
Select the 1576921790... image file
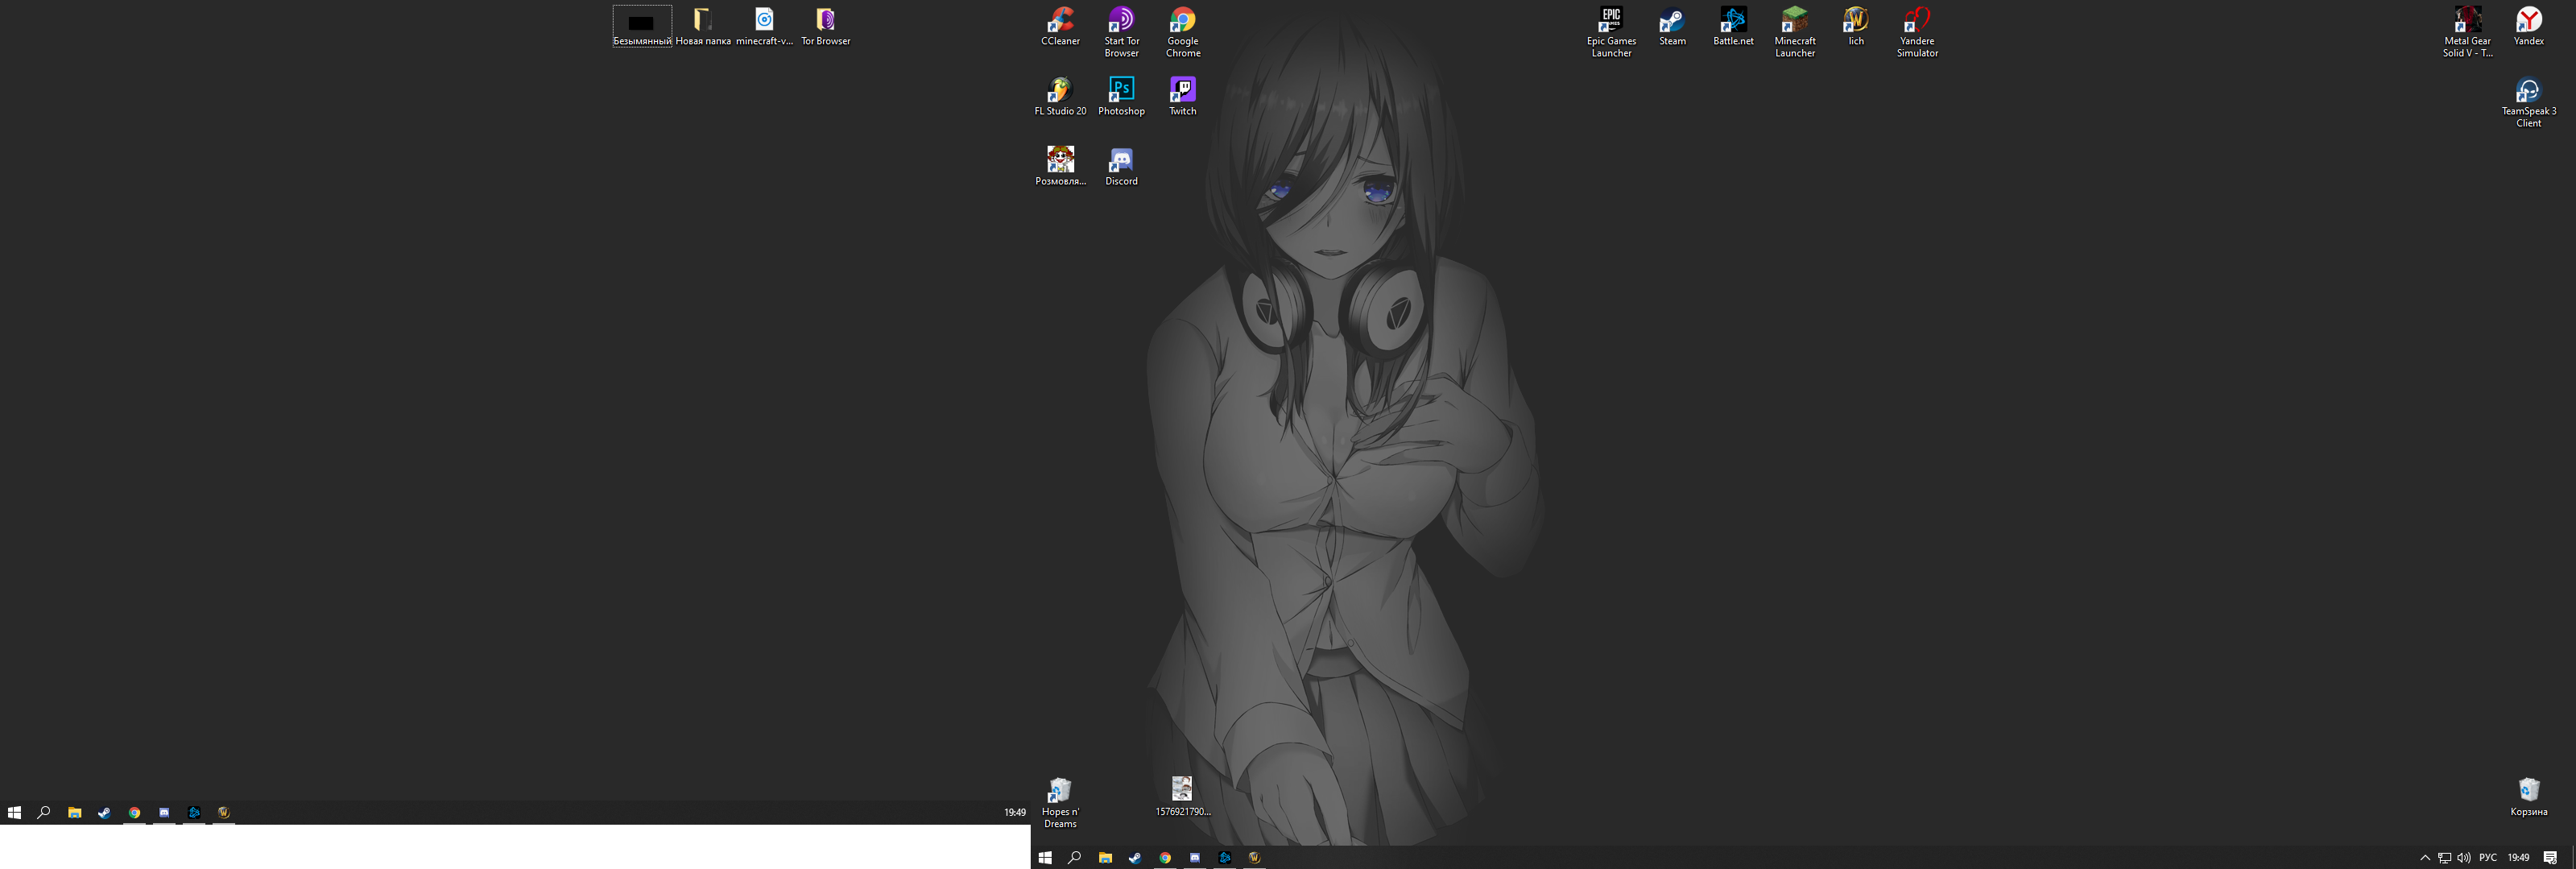(1182, 797)
